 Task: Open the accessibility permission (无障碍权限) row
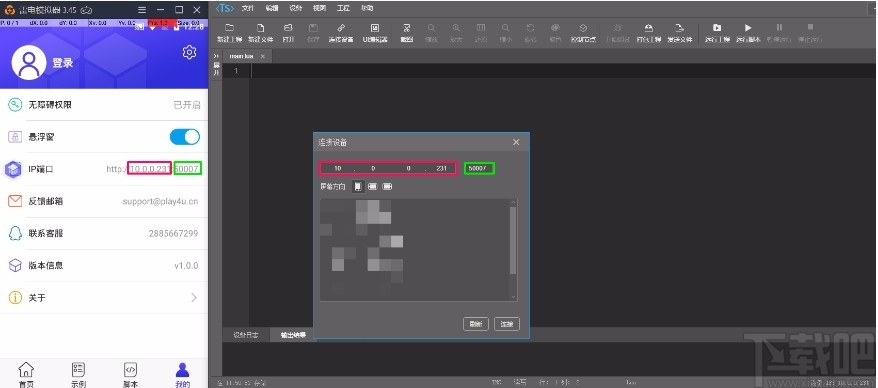click(104, 105)
